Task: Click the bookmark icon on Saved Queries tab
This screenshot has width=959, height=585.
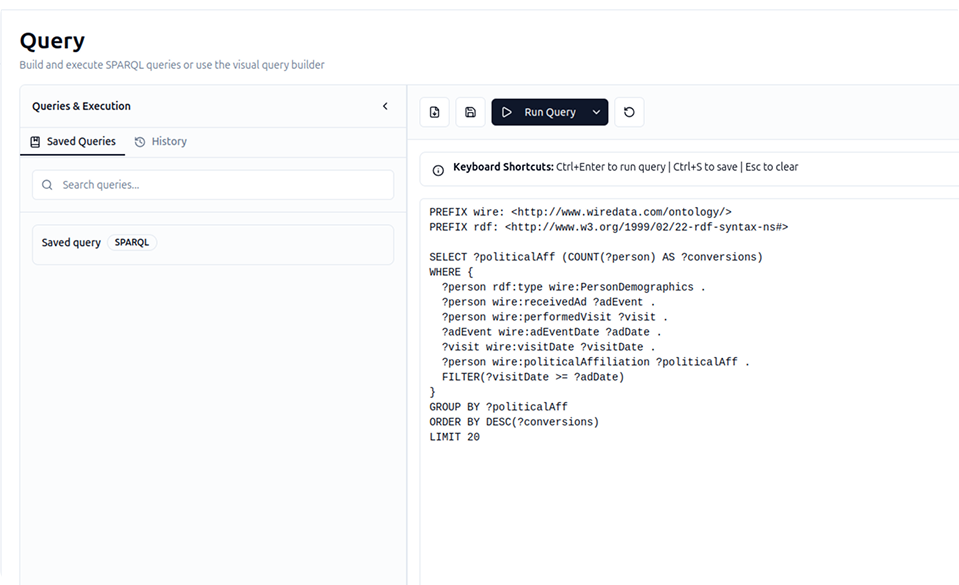Action: pyautogui.click(x=35, y=142)
